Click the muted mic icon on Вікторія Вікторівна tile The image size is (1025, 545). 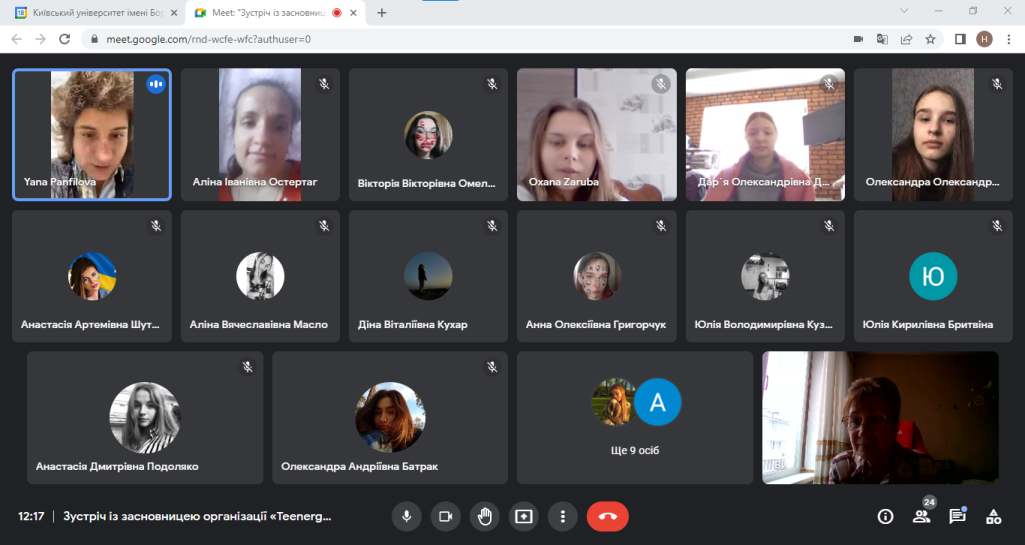(492, 84)
